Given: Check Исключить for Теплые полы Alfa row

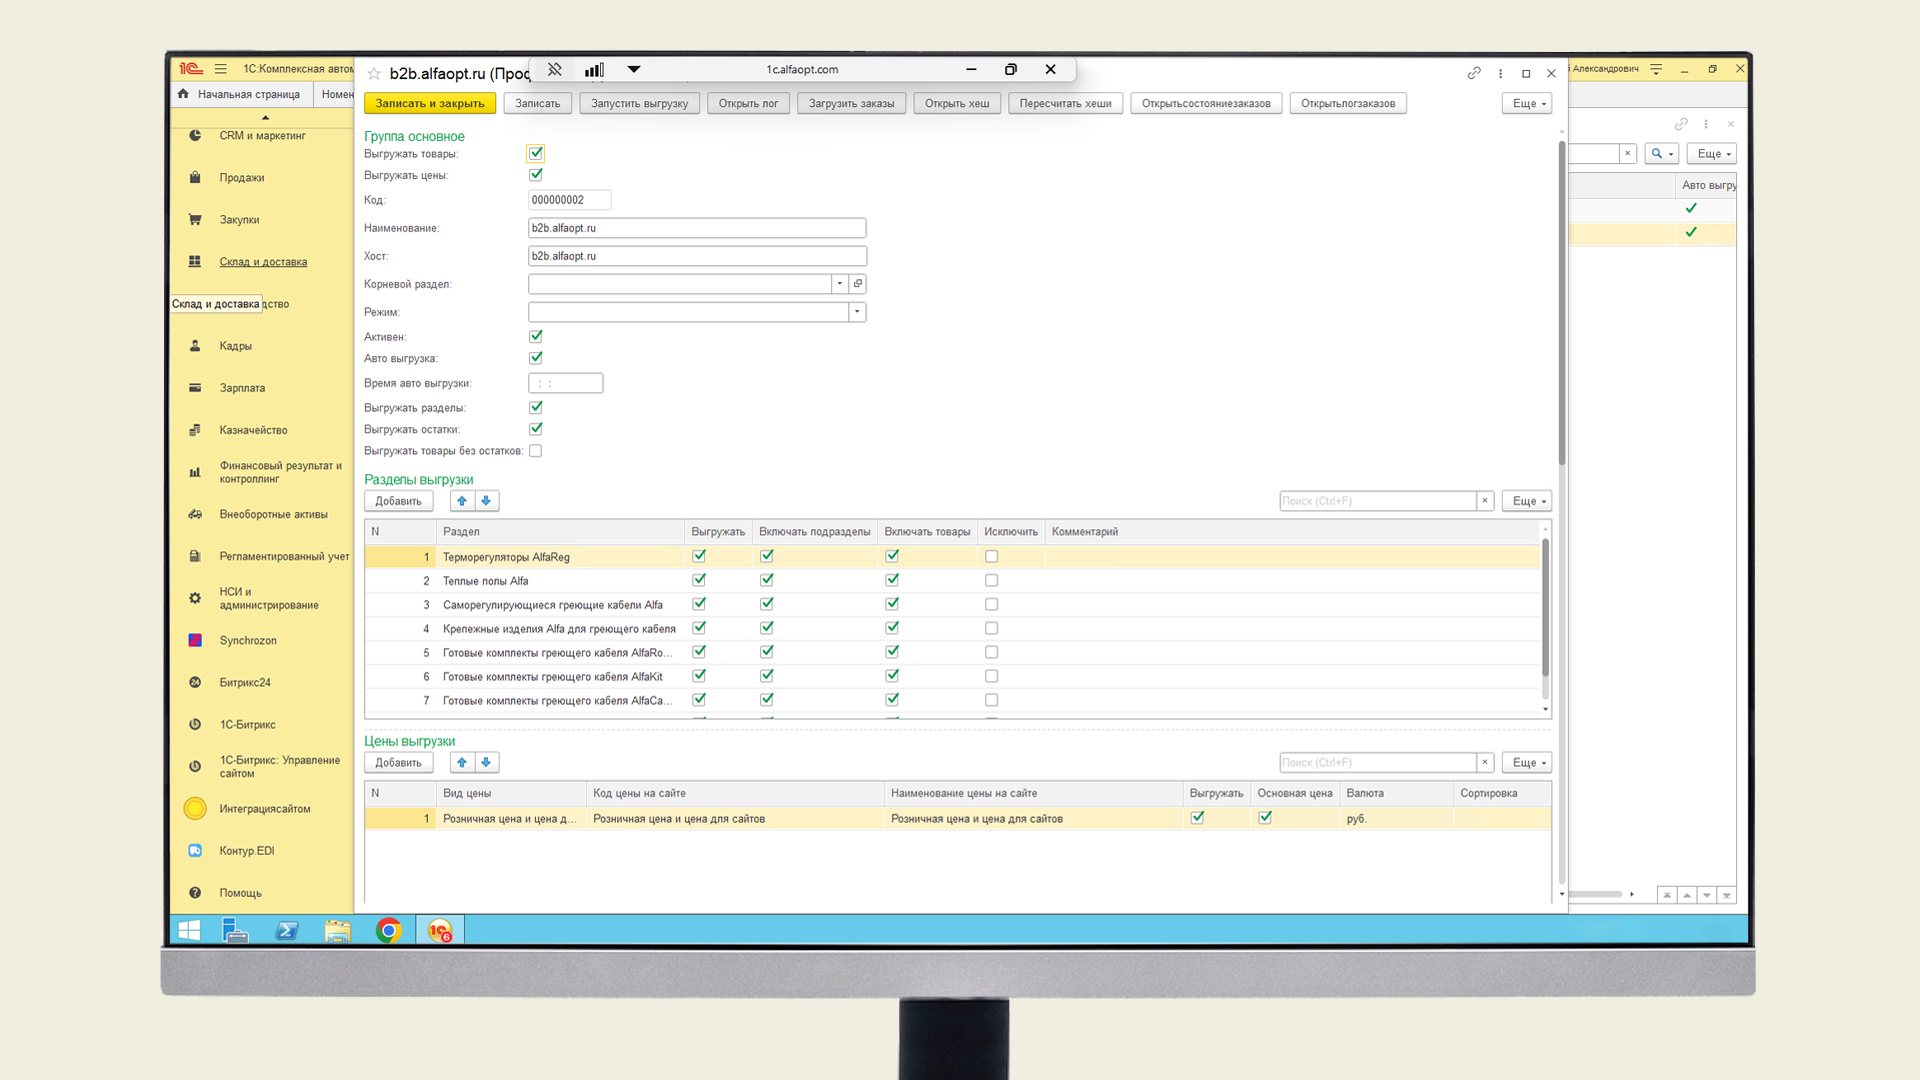Looking at the screenshot, I should [991, 580].
